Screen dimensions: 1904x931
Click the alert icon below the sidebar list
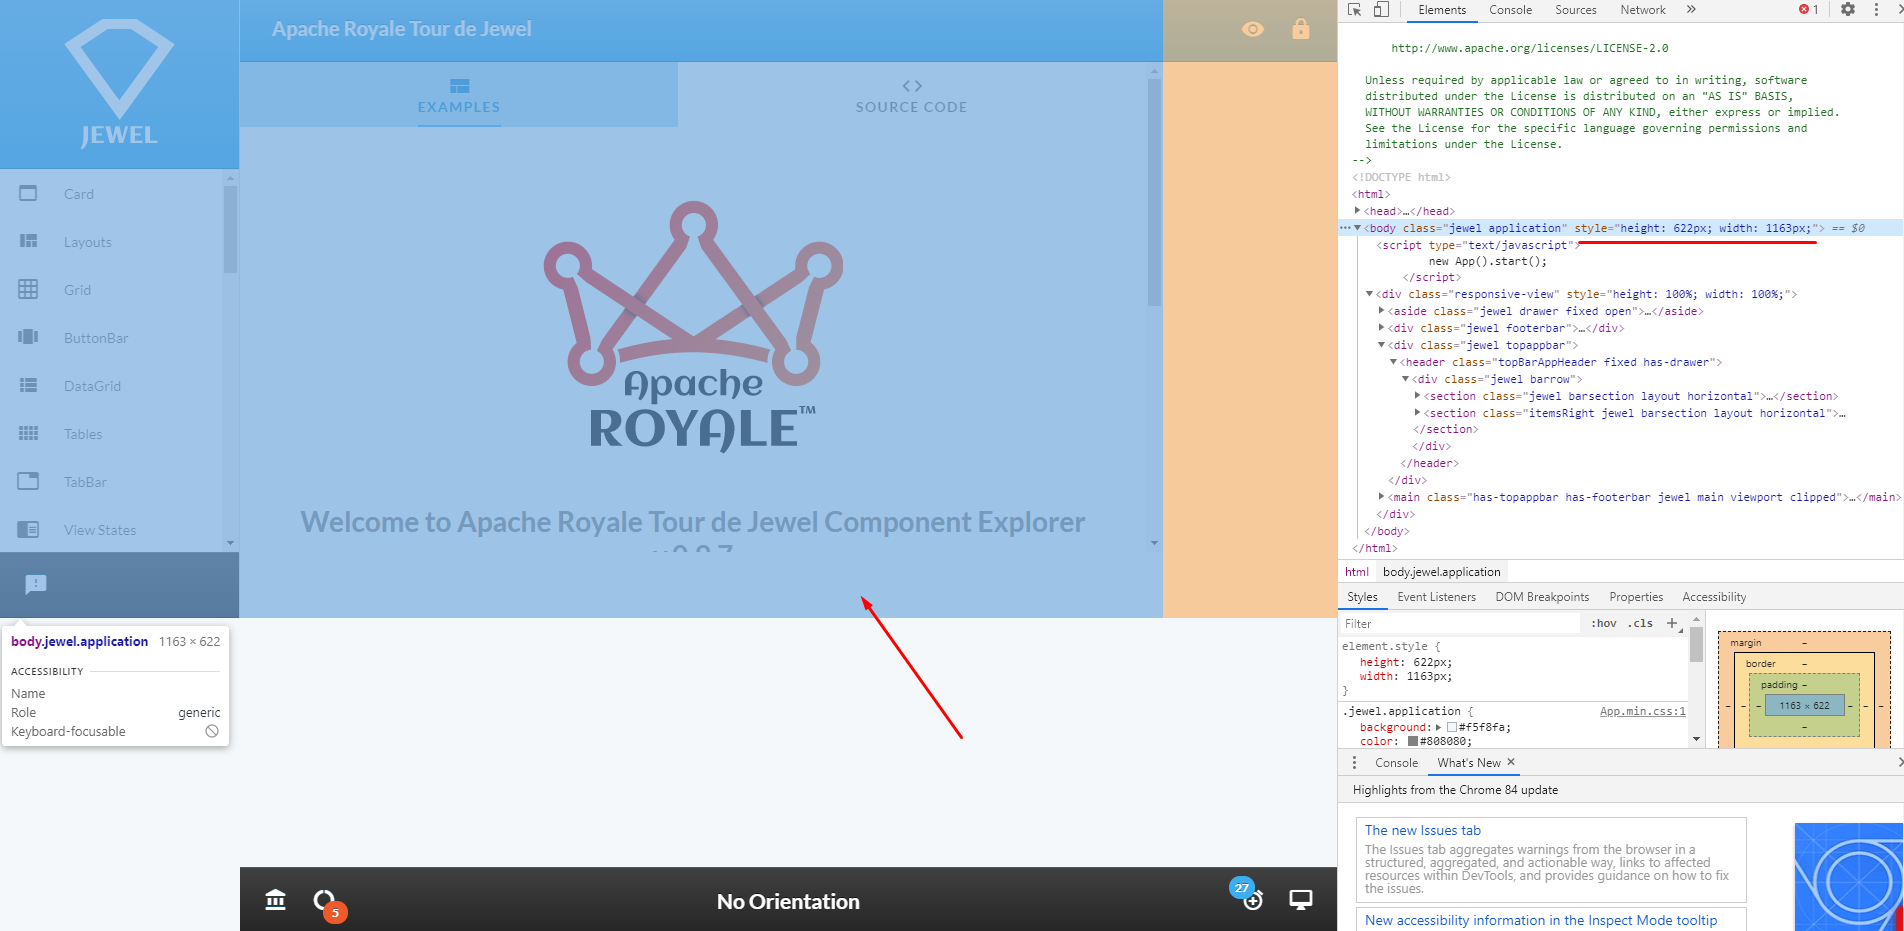[x=37, y=584]
